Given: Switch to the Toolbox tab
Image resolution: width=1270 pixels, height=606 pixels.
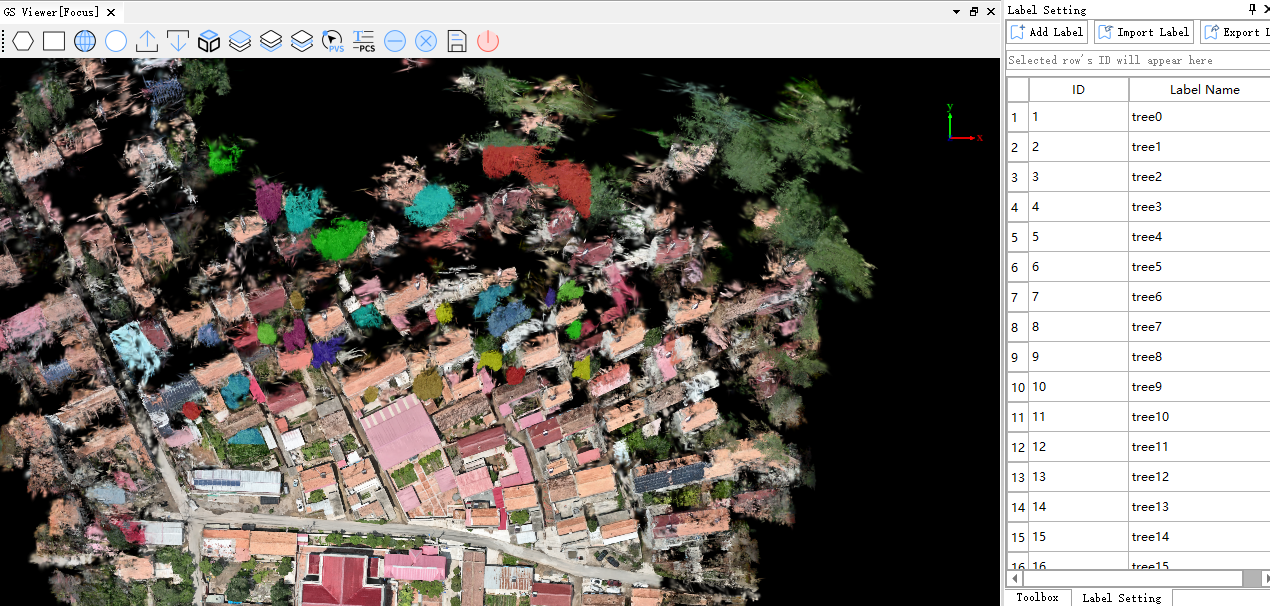Looking at the screenshot, I should click(x=1036, y=597).
